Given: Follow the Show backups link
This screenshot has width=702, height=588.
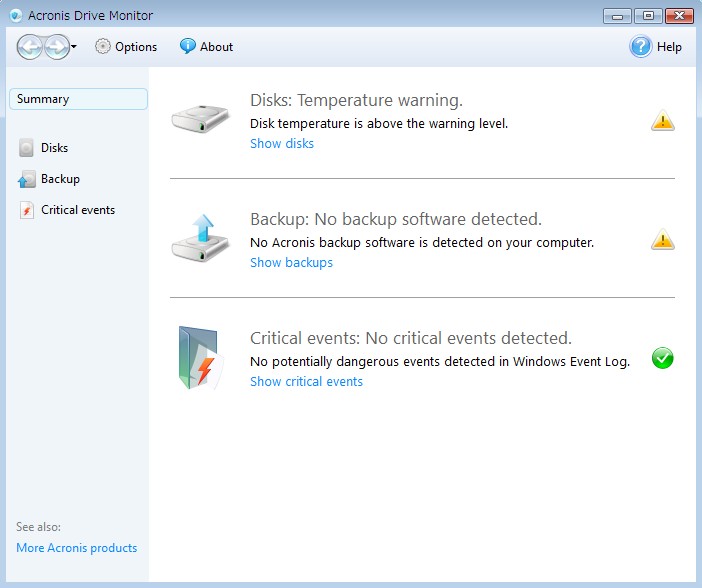Looking at the screenshot, I should (x=291, y=262).
